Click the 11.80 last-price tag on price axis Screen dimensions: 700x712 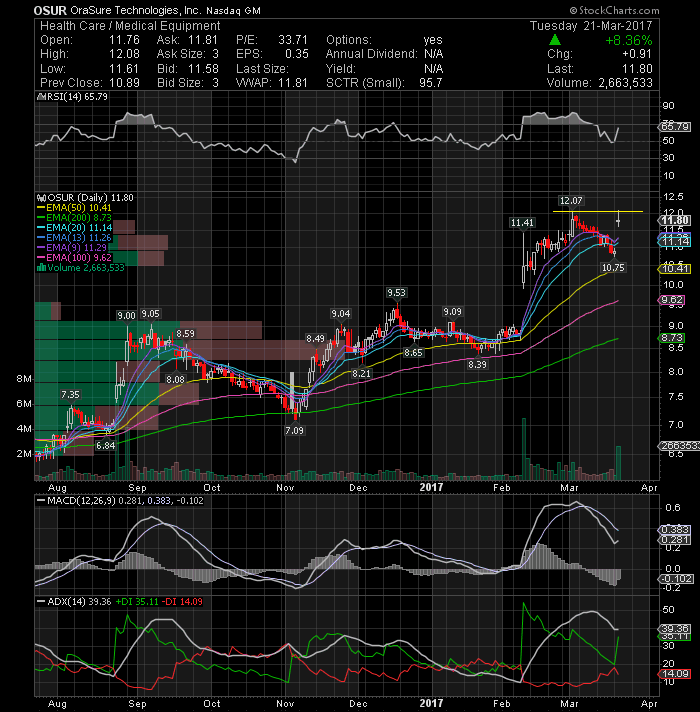point(675,221)
